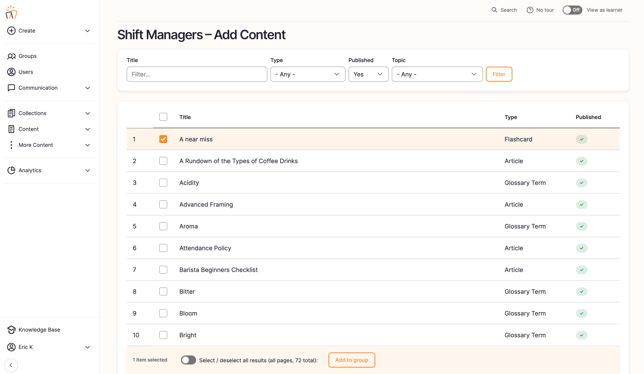
Task: Check the Bloom checkbox
Action: pyautogui.click(x=163, y=313)
